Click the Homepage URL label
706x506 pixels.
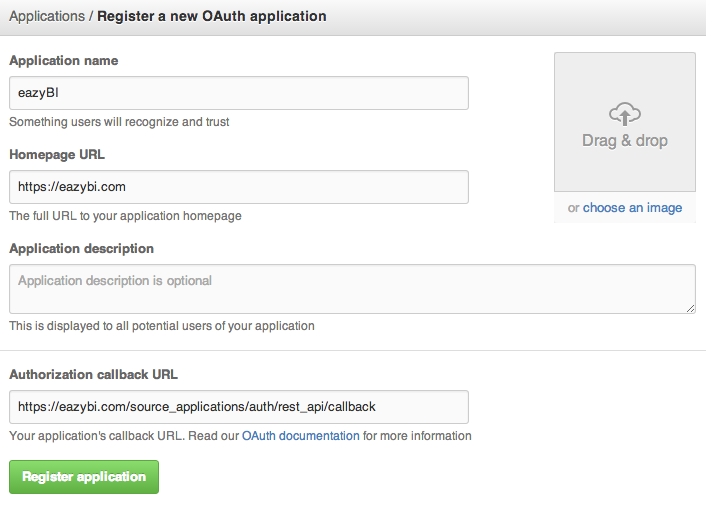[x=57, y=155]
